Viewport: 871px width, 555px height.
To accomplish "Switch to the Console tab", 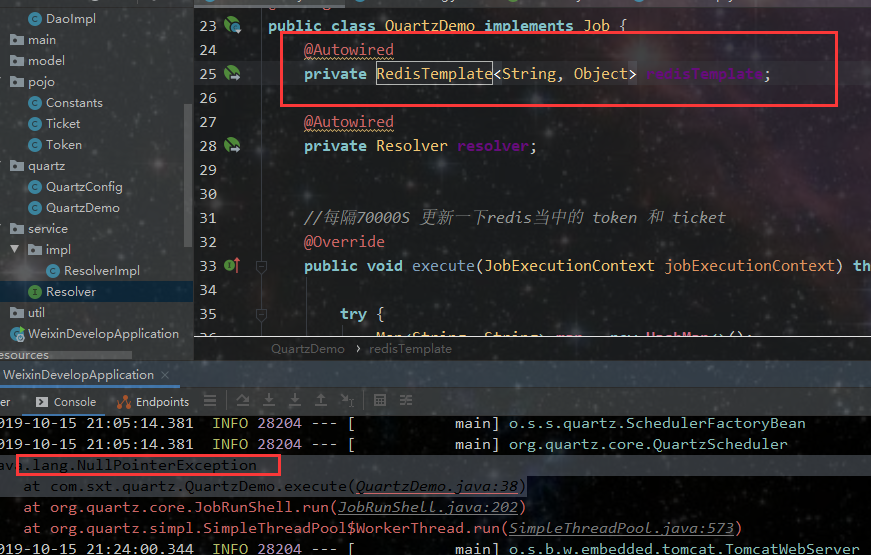I will [x=66, y=402].
